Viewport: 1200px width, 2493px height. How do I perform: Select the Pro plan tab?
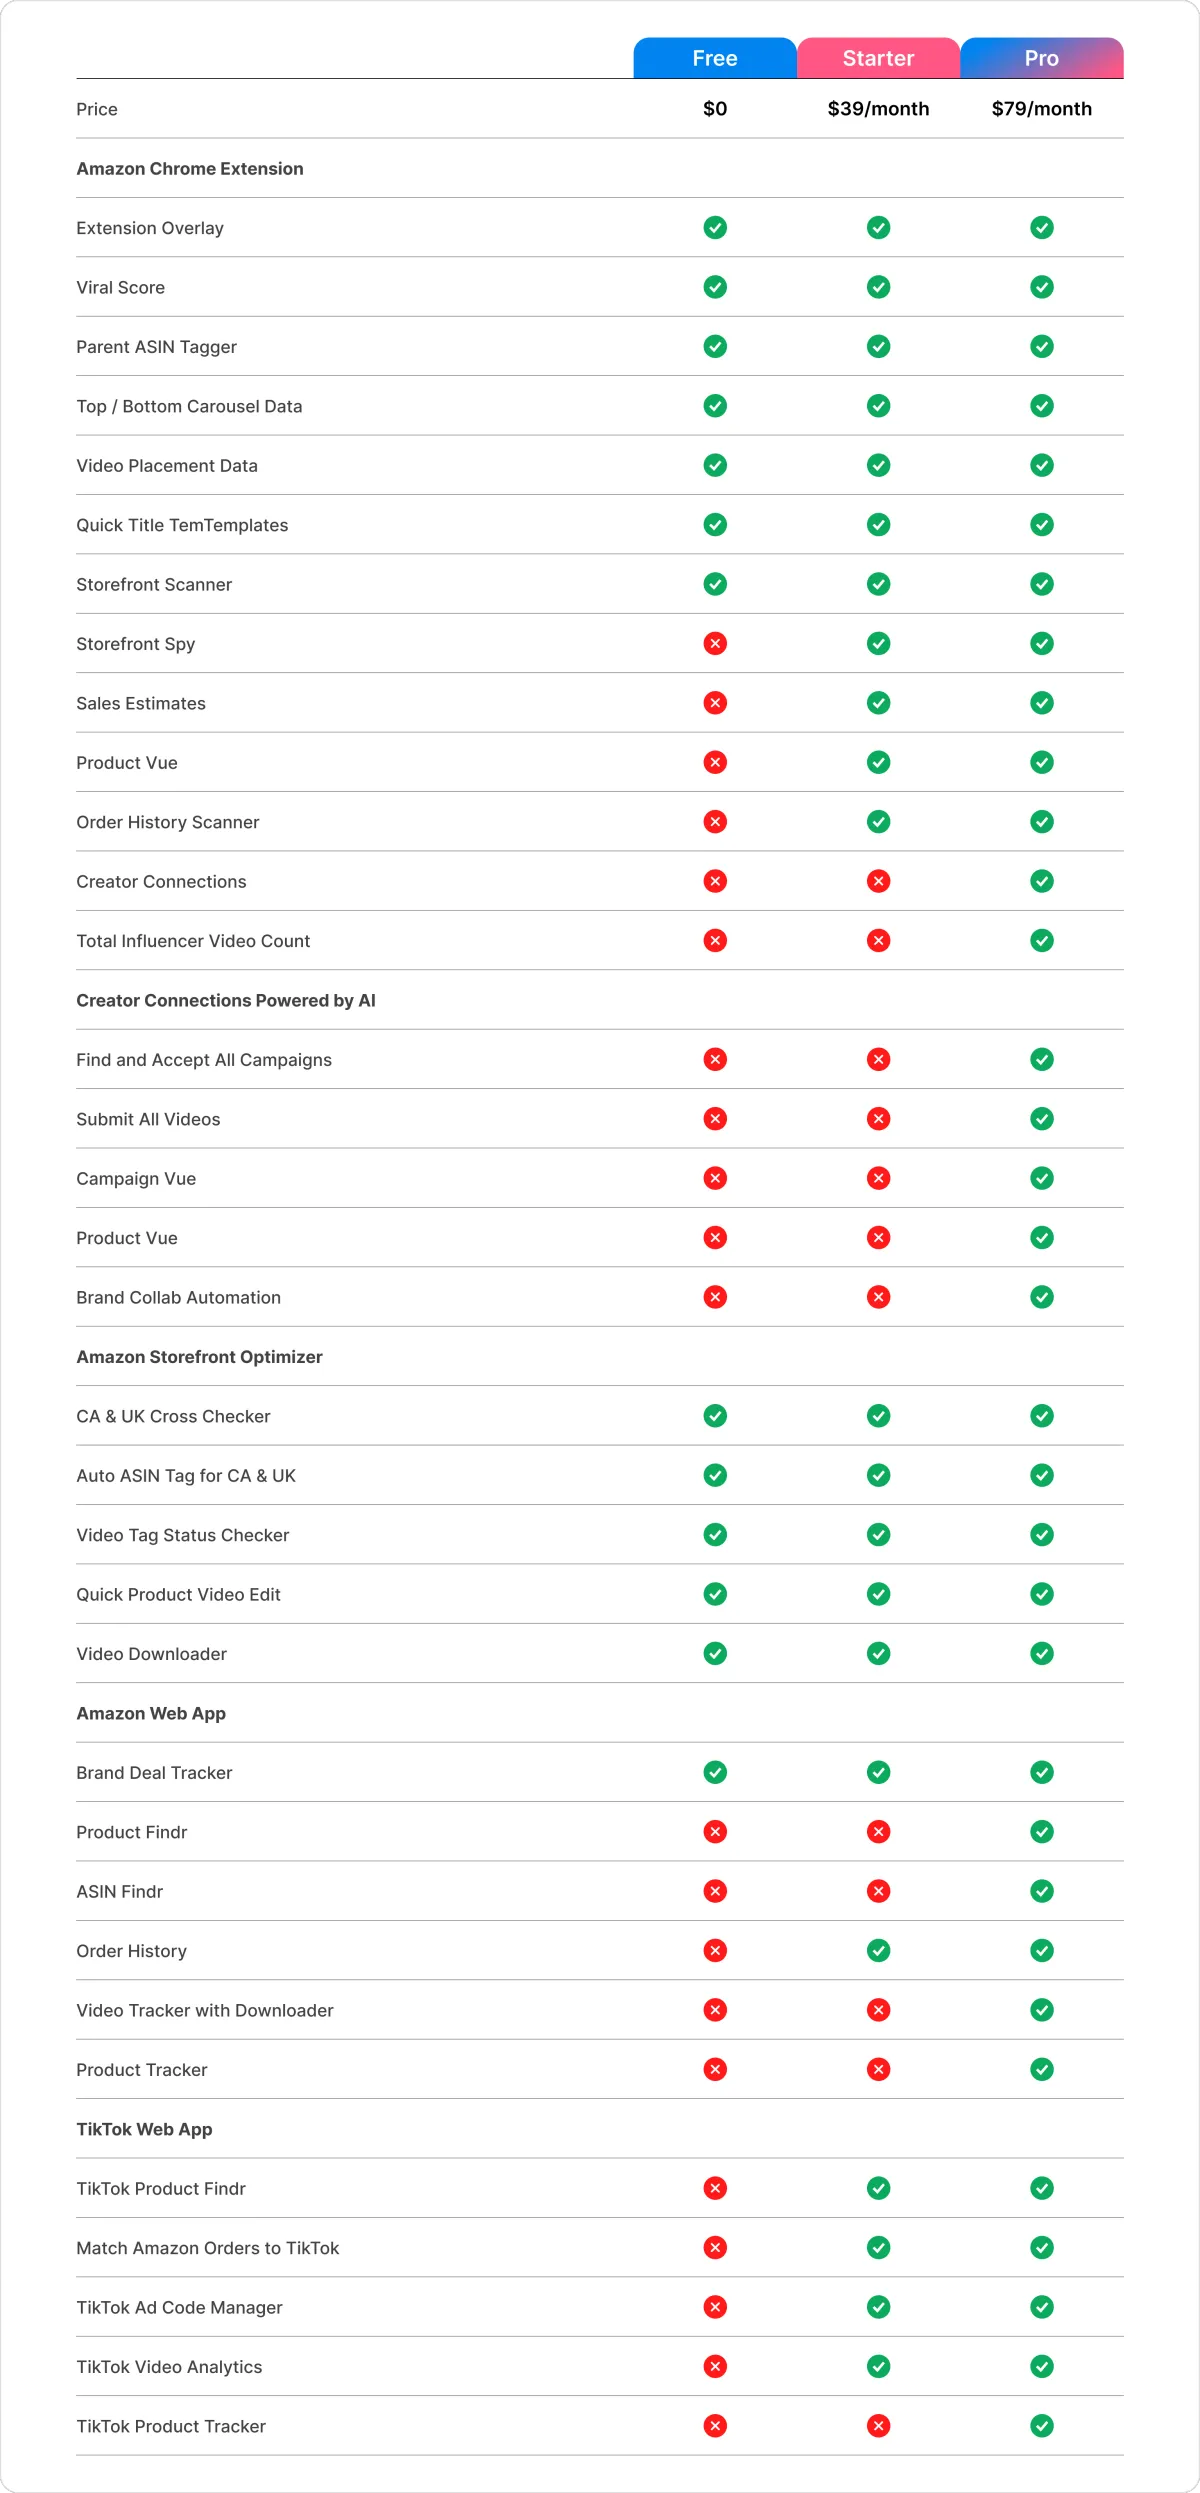(1042, 58)
